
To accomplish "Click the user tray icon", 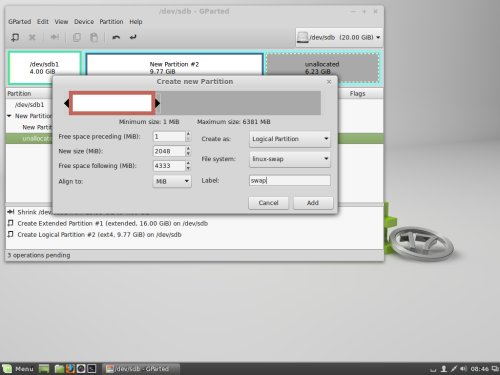I will click(x=444, y=369).
